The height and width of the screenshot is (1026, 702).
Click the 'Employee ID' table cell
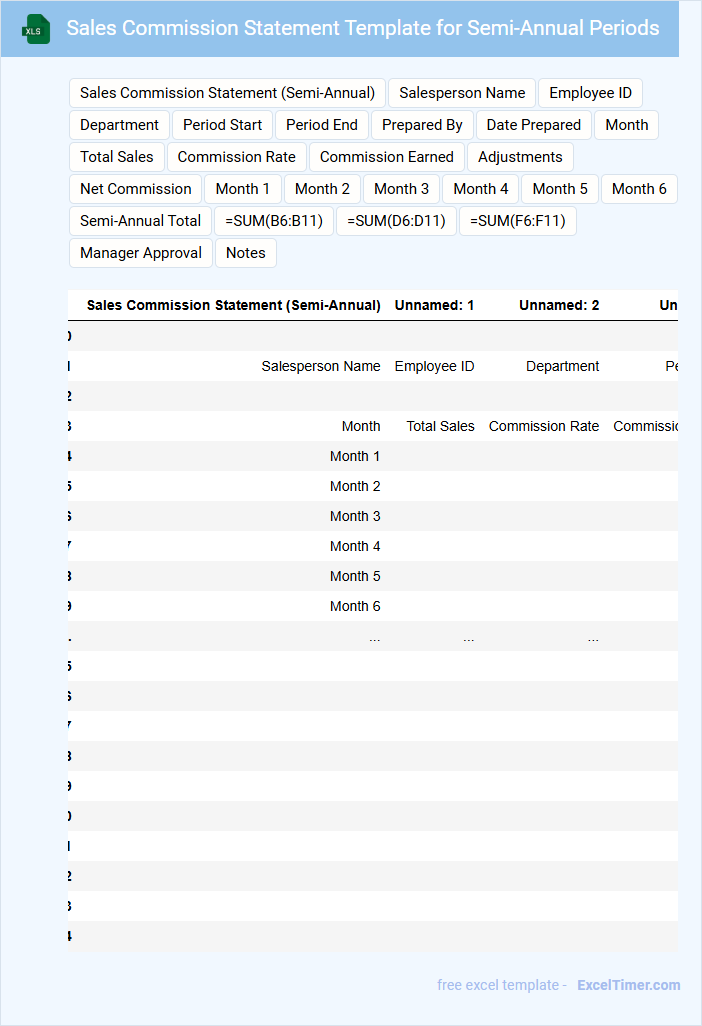coord(434,366)
